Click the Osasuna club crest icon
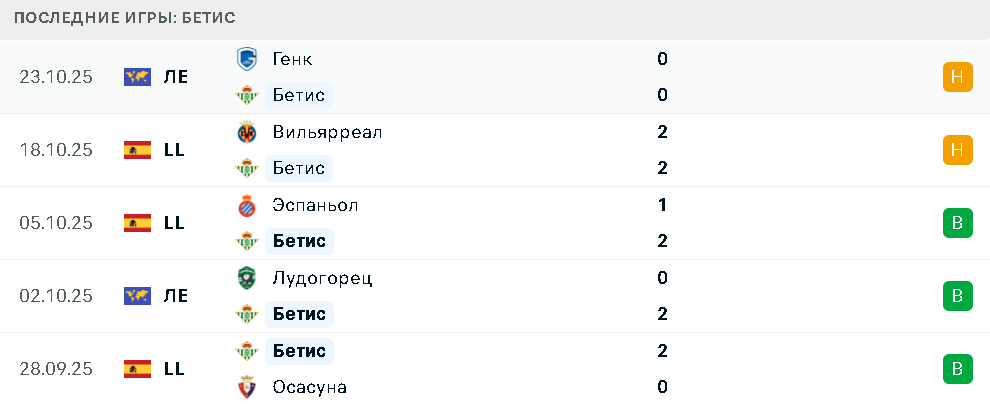Screen dimensions: 990x404 tap(246, 387)
